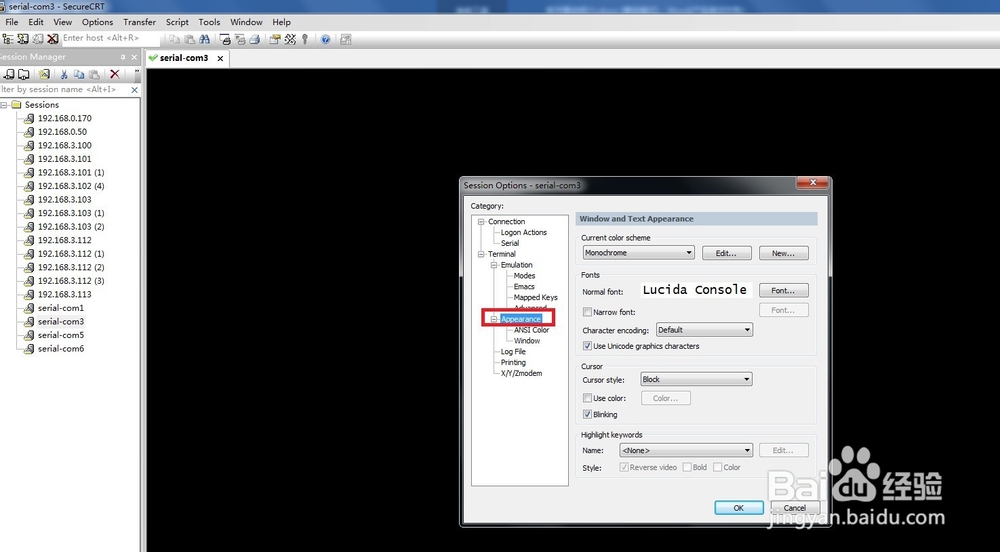1000x552 pixels.
Task: Toggle the Blinking cursor checkbox
Action: tap(587, 414)
